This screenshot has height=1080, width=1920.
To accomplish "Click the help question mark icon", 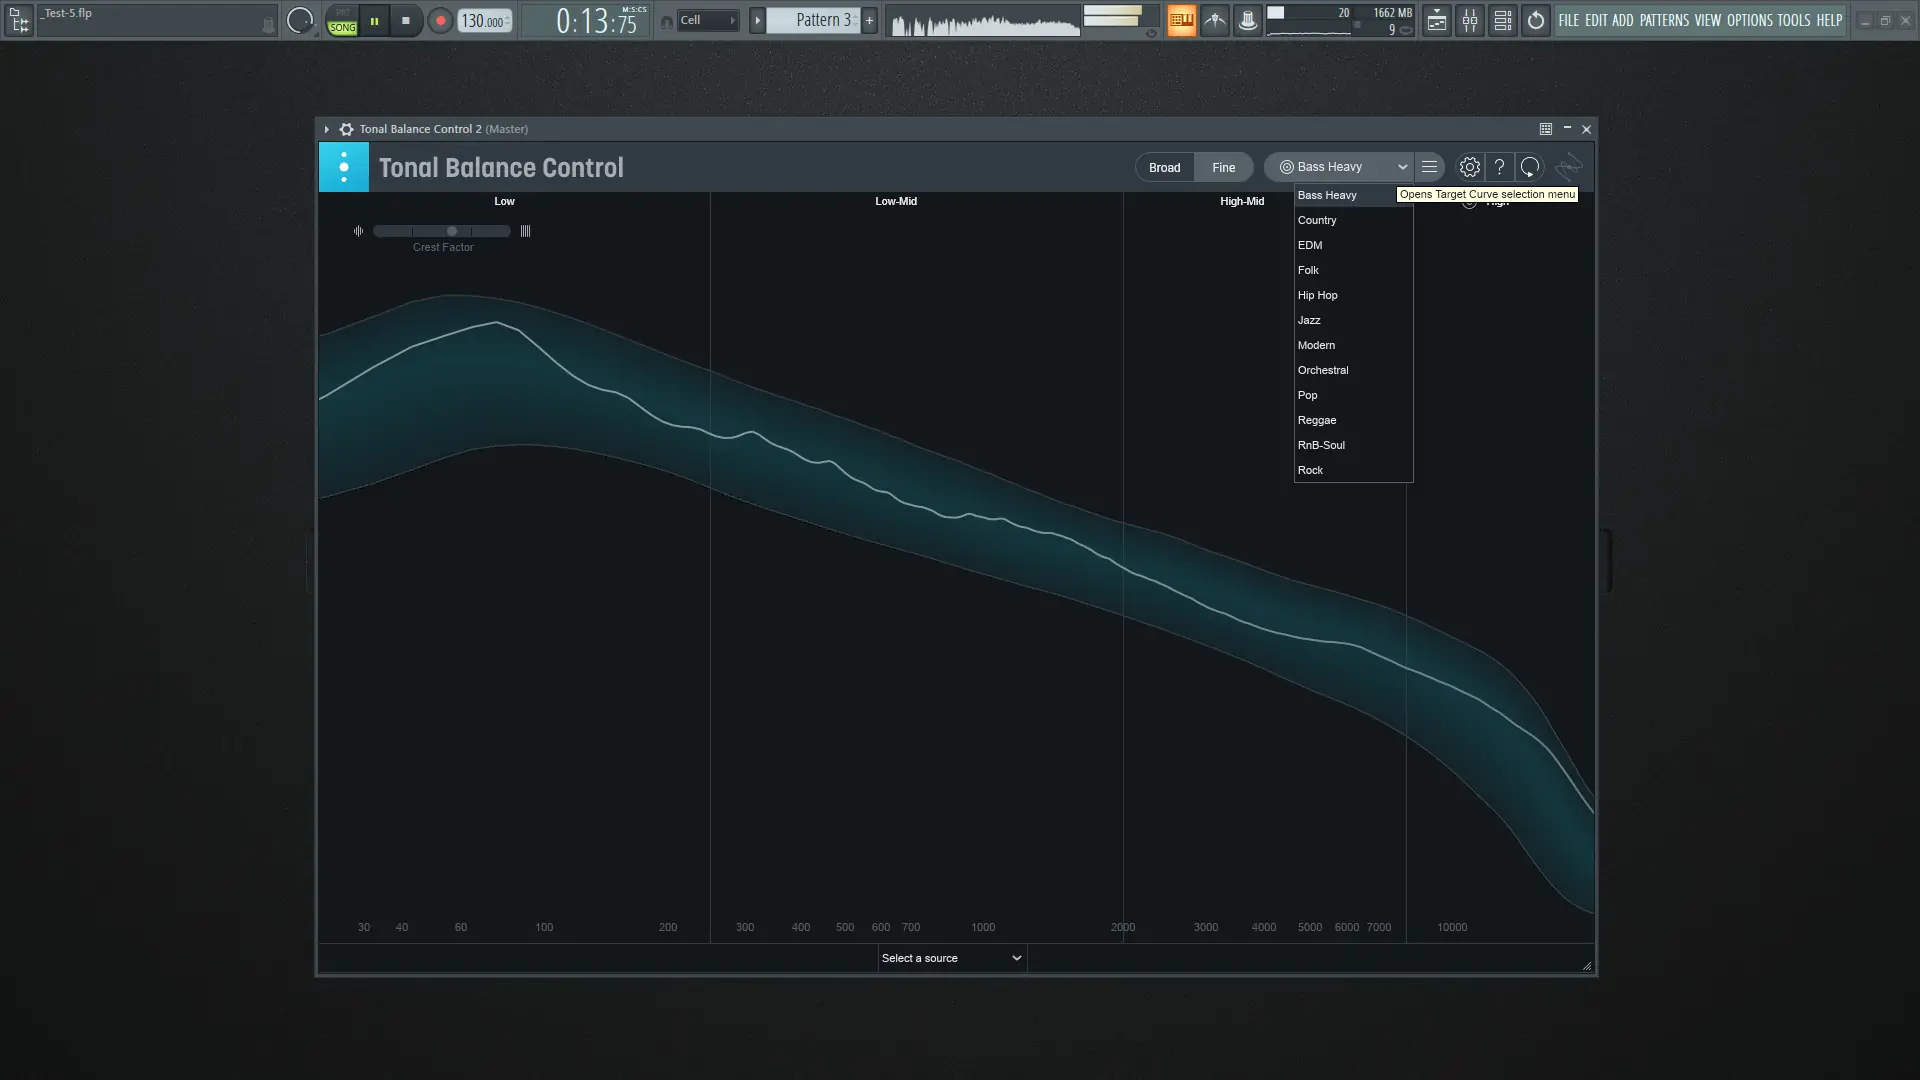I will click(1499, 167).
